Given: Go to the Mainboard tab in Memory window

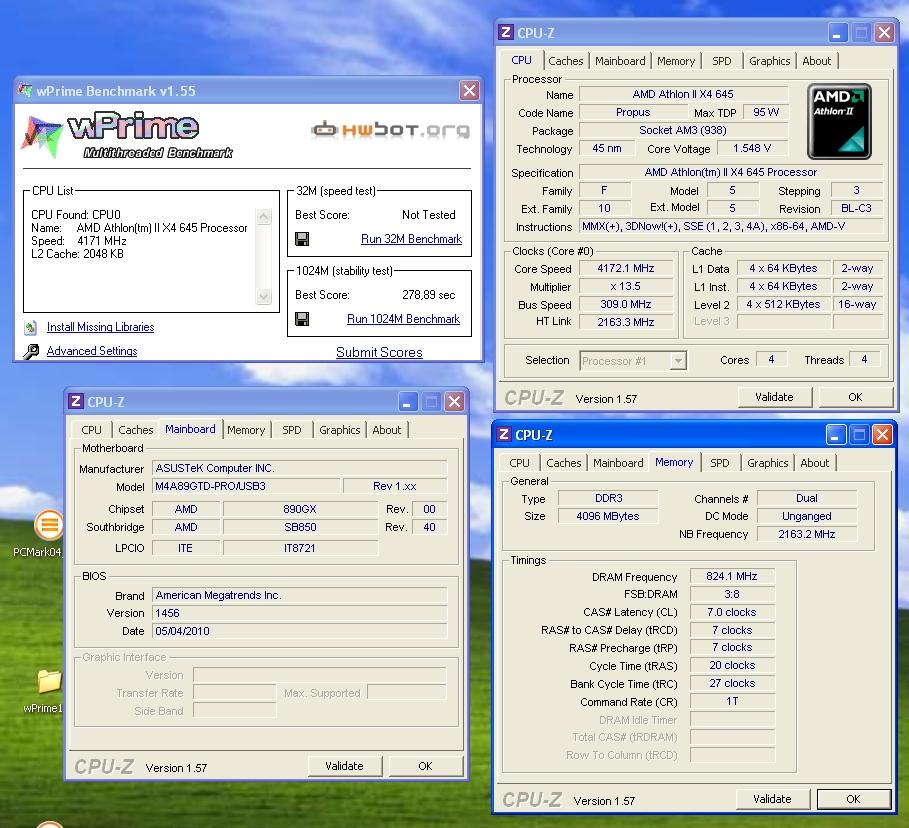Looking at the screenshot, I should [x=618, y=463].
